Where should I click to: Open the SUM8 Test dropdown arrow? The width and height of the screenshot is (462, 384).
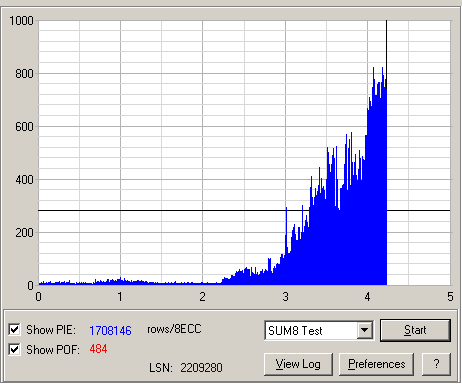click(x=365, y=330)
